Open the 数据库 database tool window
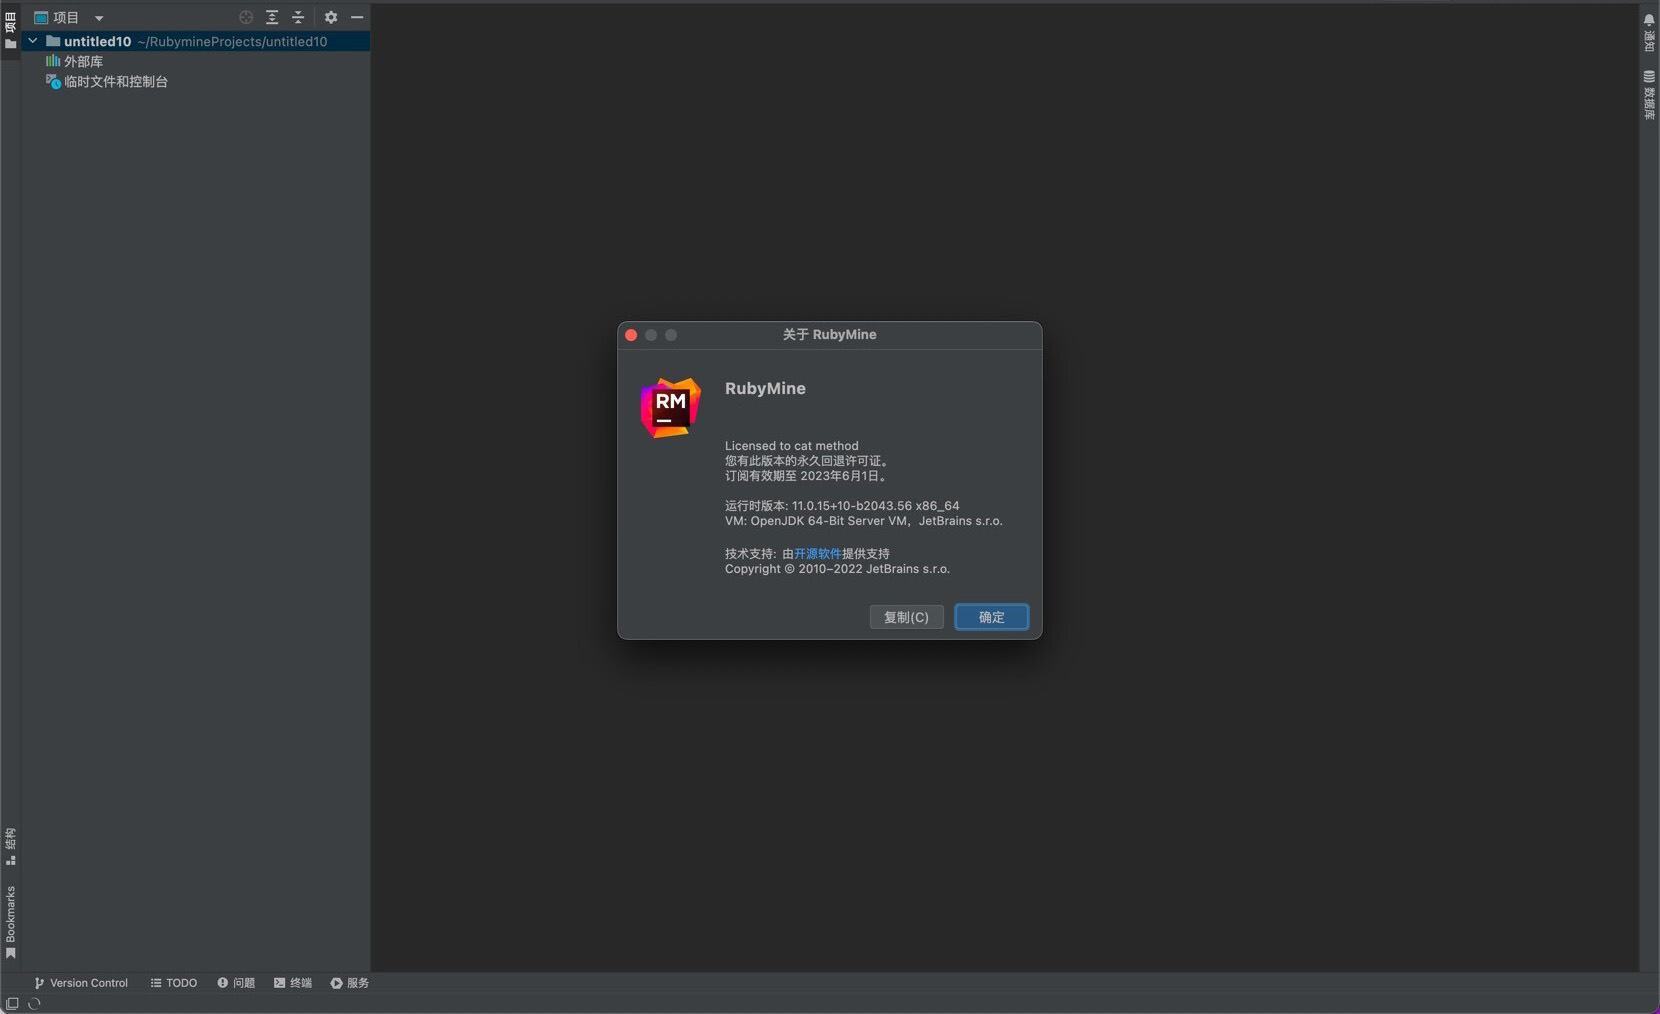Image resolution: width=1660 pixels, height=1014 pixels. 1649,95
